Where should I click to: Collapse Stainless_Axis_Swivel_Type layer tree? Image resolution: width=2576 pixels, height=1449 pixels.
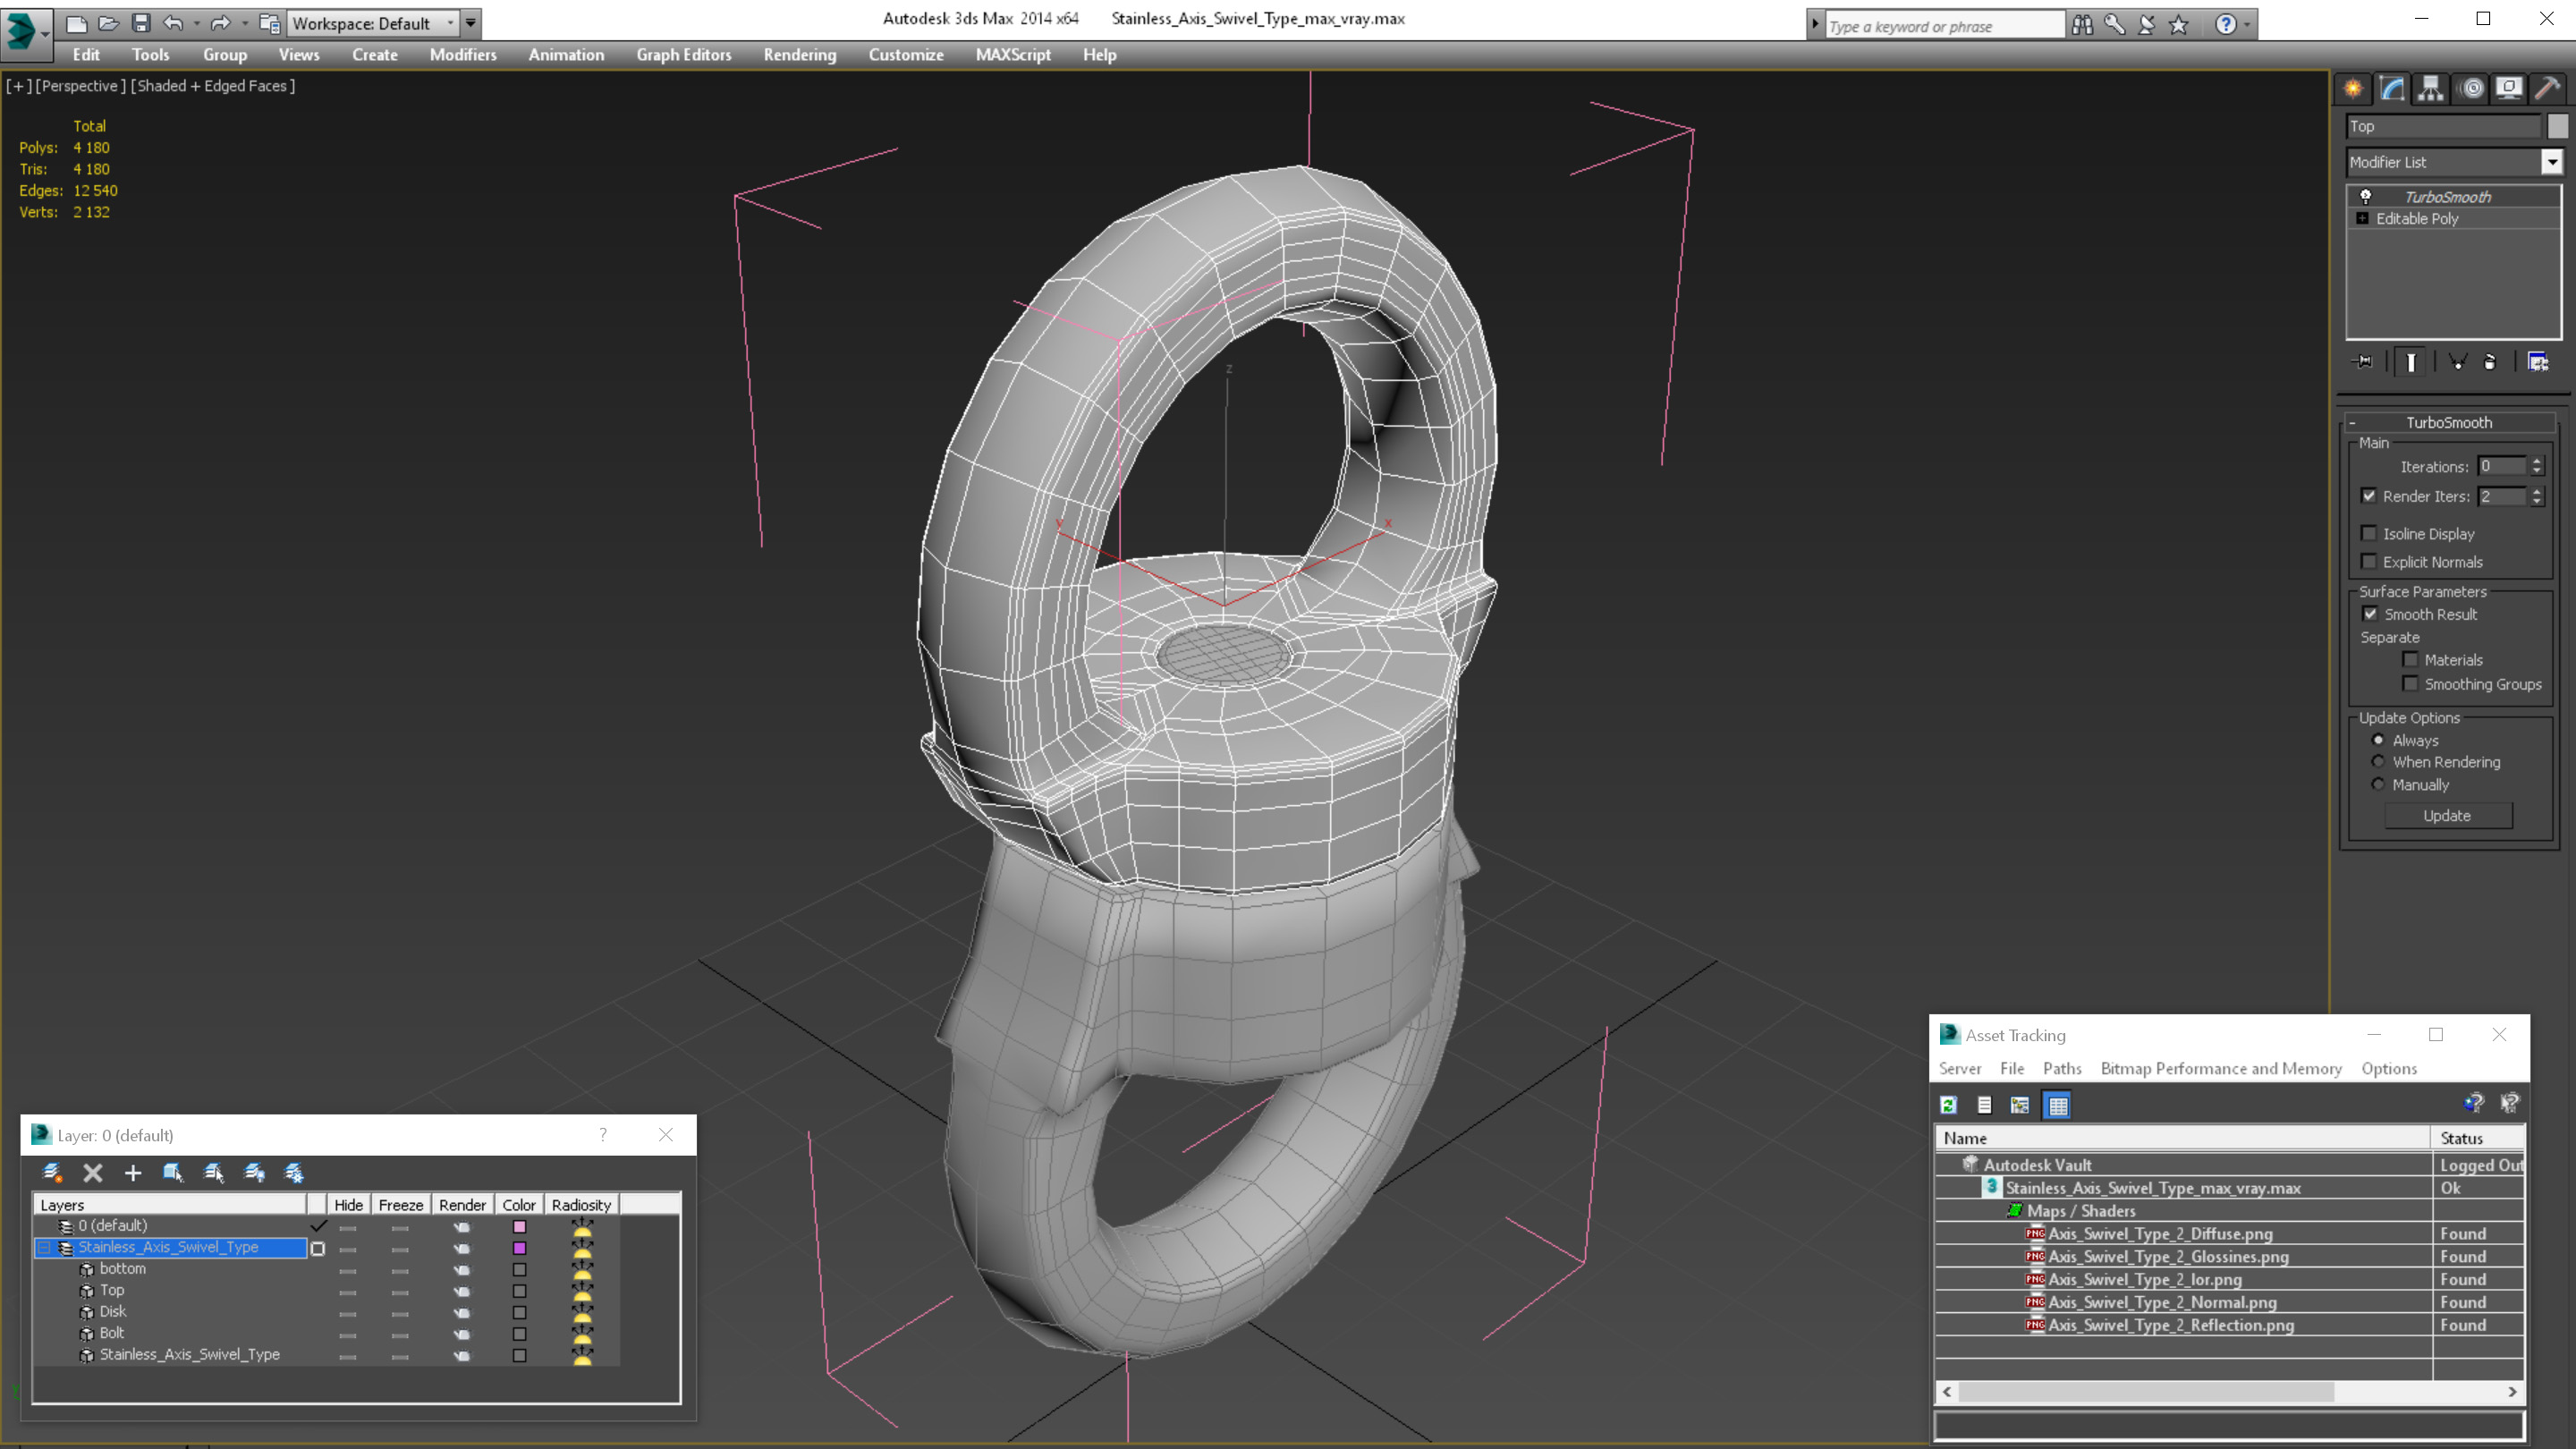pos(44,1247)
